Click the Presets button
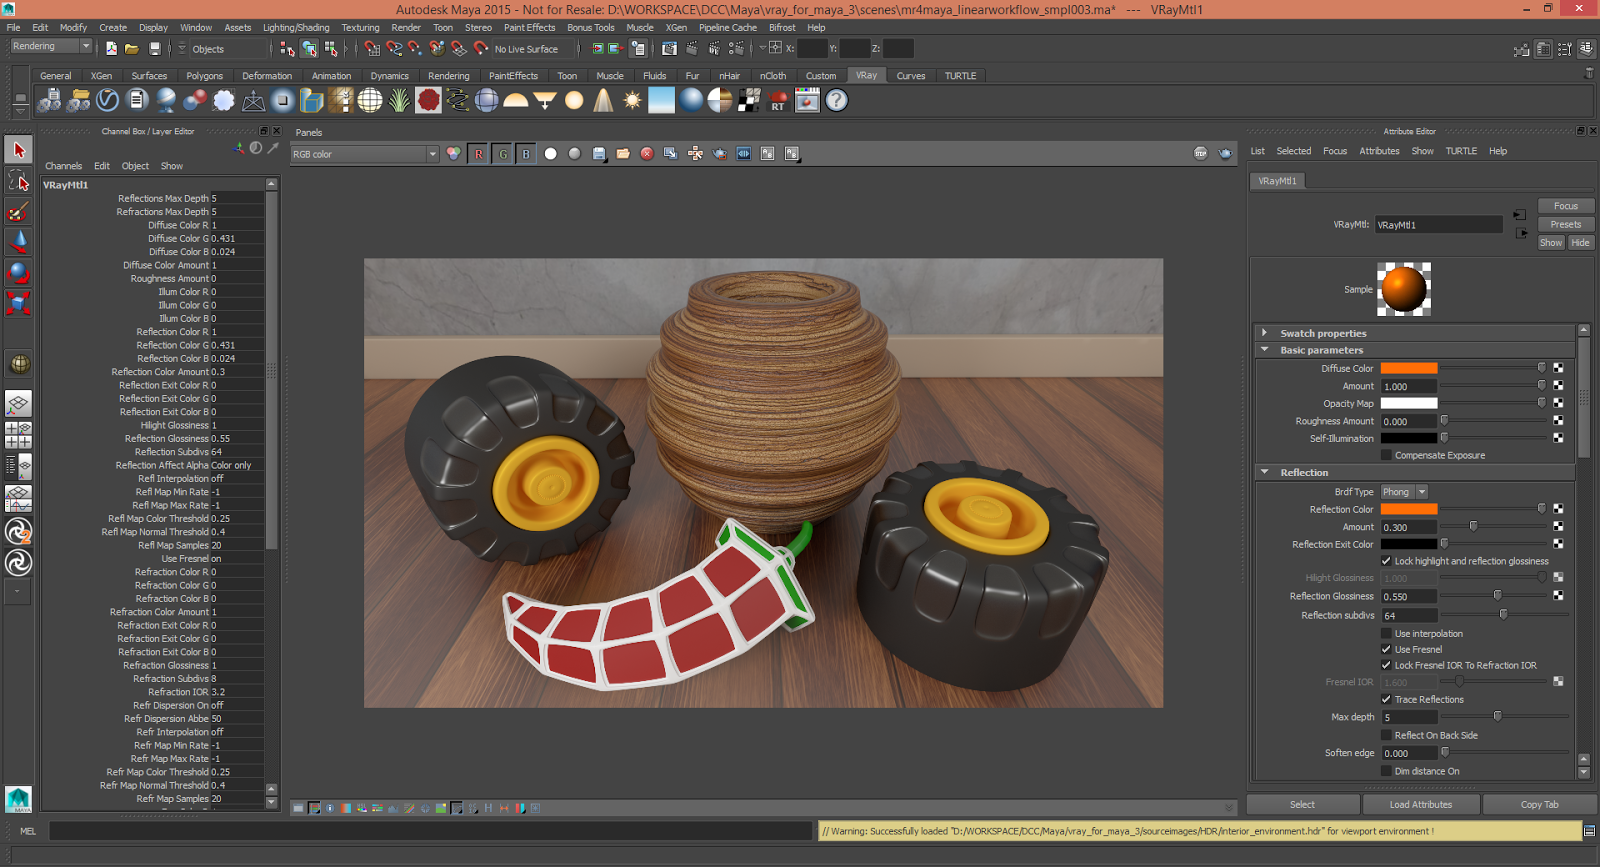This screenshot has width=1600, height=867. (1566, 224)
